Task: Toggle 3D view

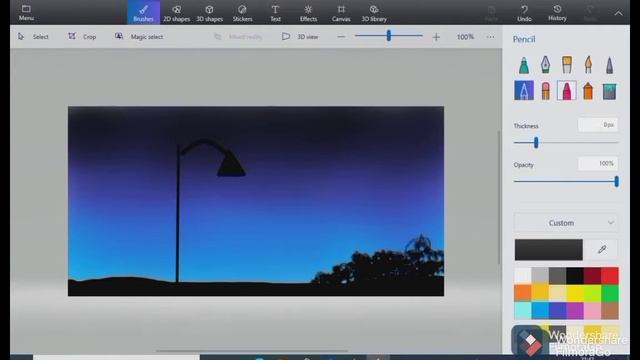Action: coord(300,37)
